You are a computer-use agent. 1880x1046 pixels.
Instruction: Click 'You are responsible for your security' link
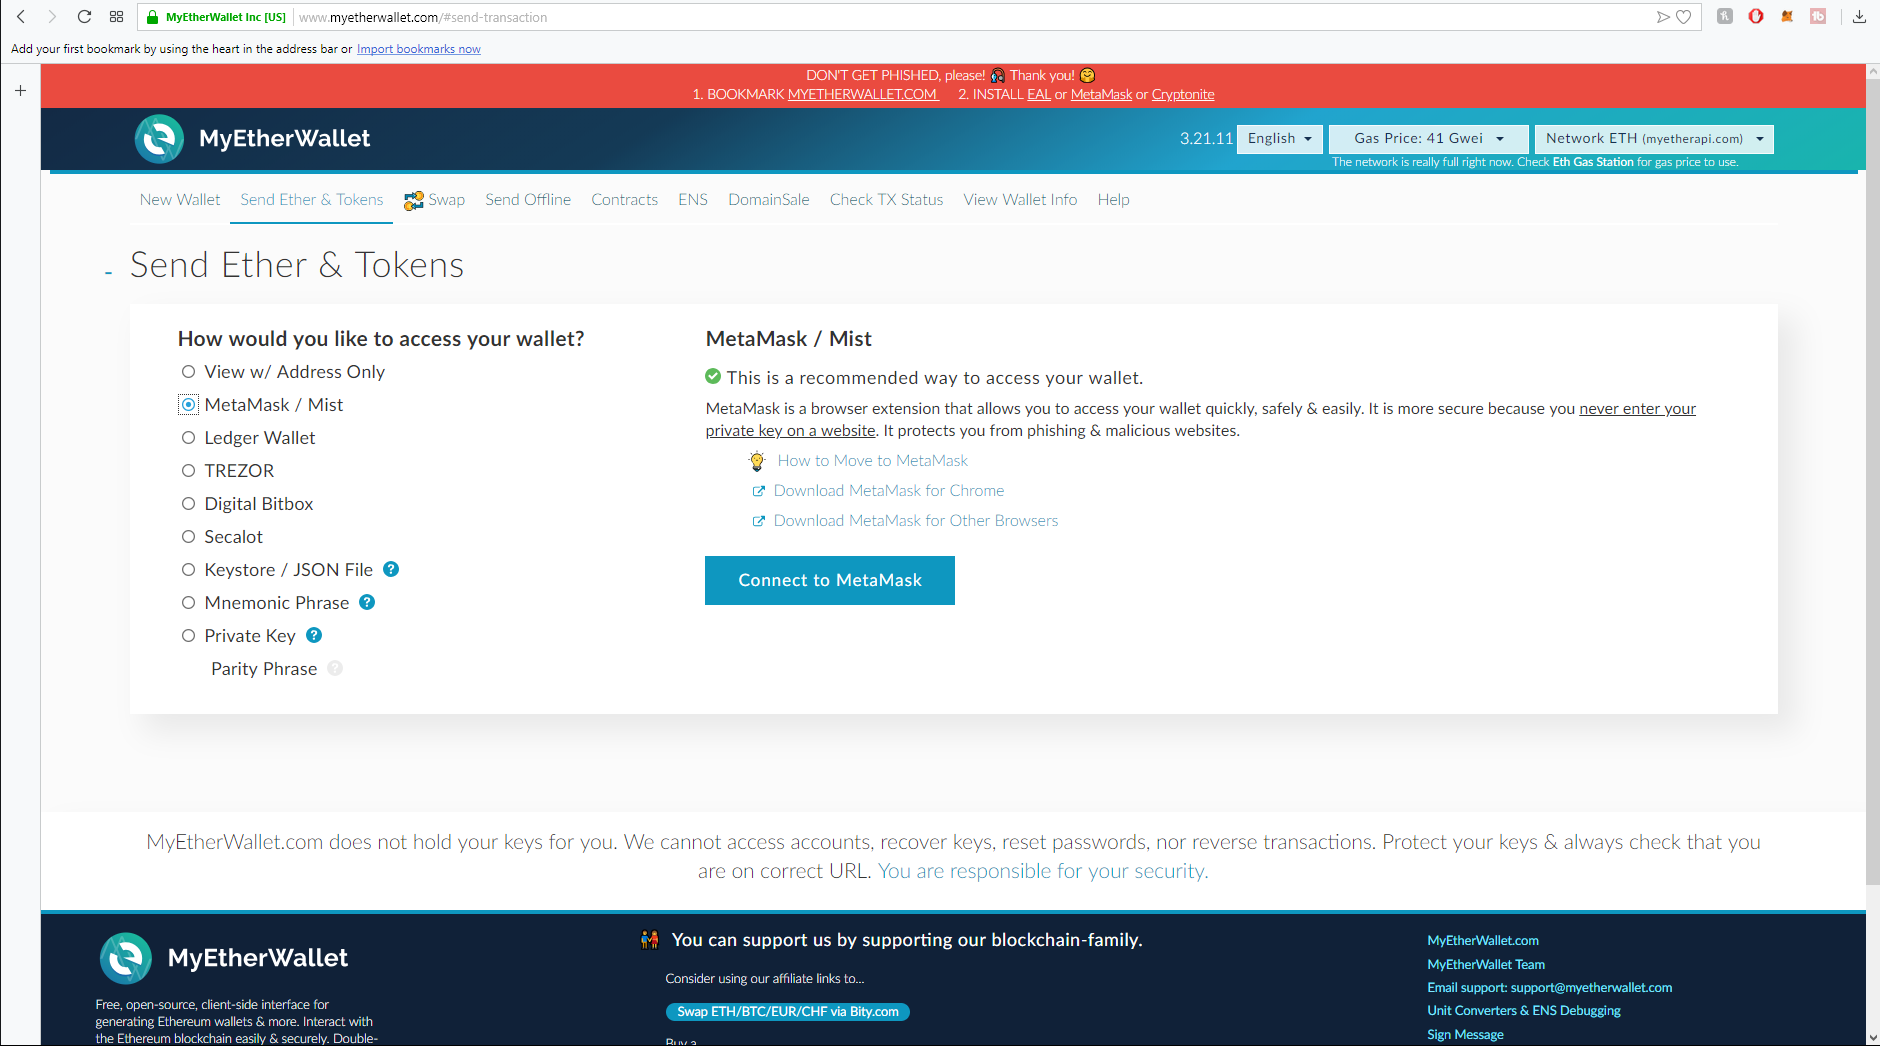click(x=1043, y=871)
